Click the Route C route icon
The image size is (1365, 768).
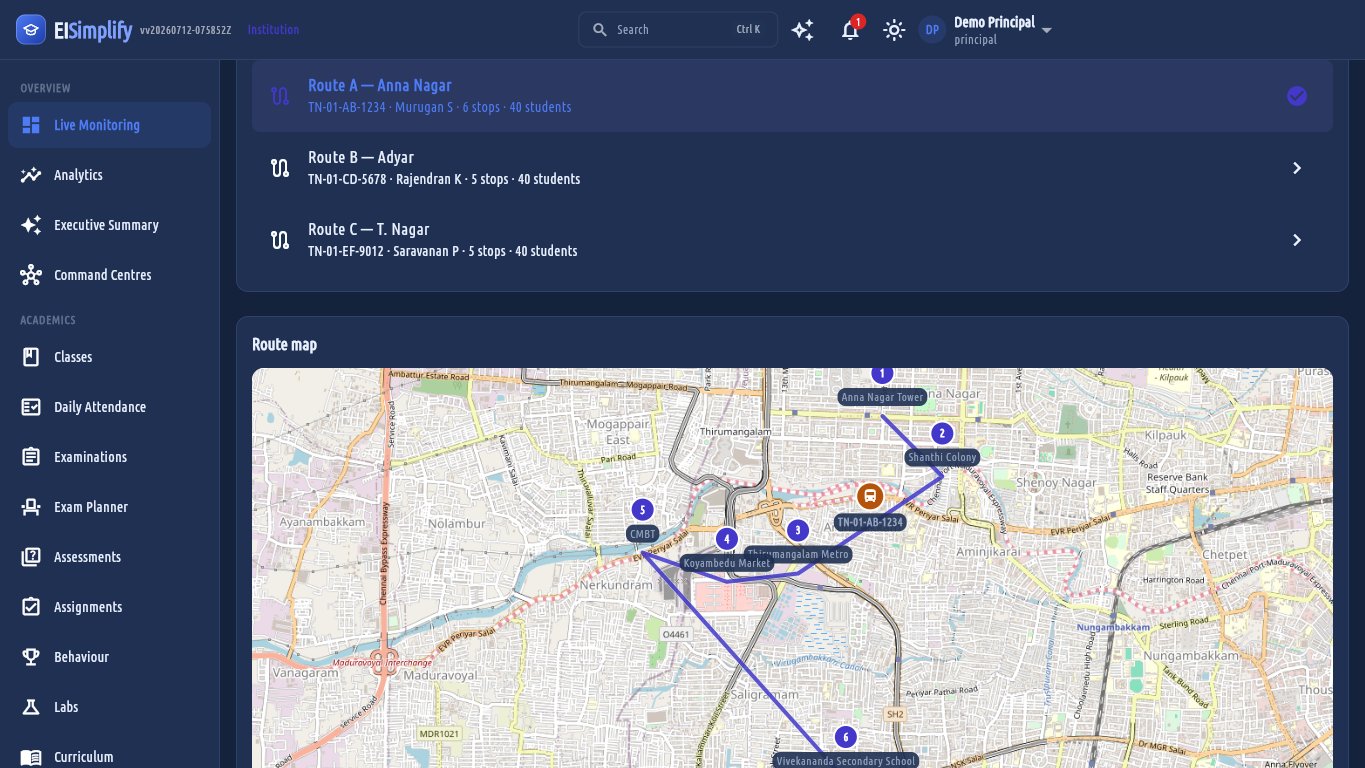(x=280, y=240)
